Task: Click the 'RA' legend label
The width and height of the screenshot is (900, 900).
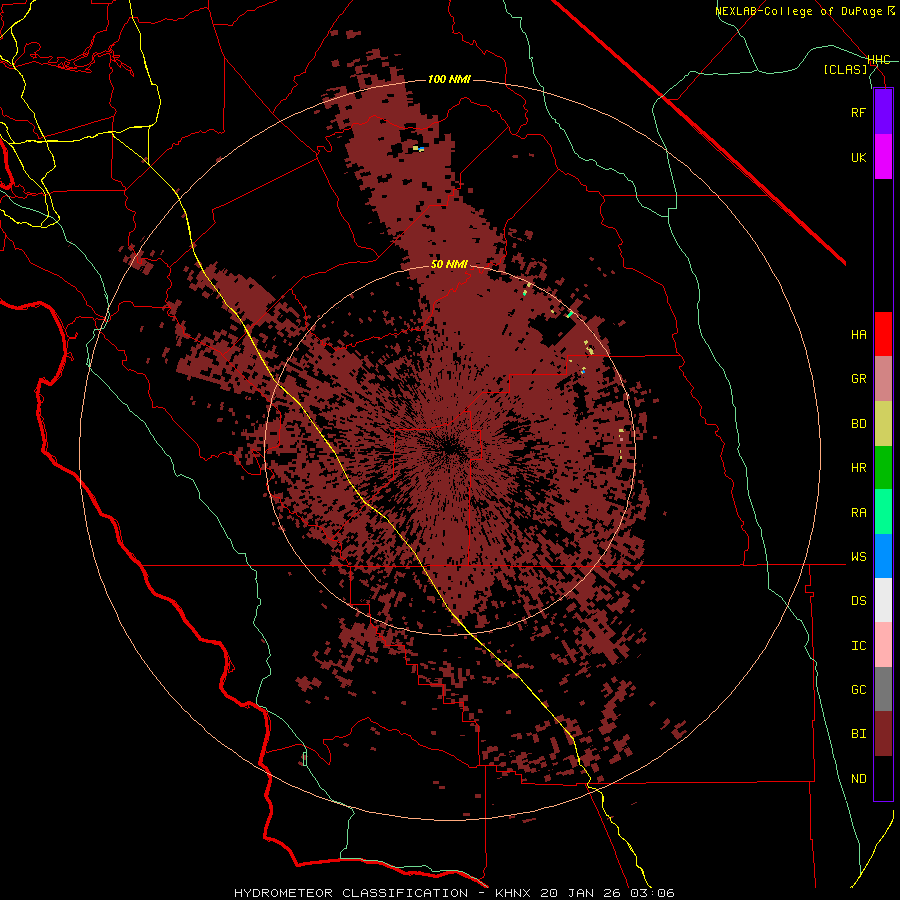Action: pyautogui.click(x=859, y=513)
